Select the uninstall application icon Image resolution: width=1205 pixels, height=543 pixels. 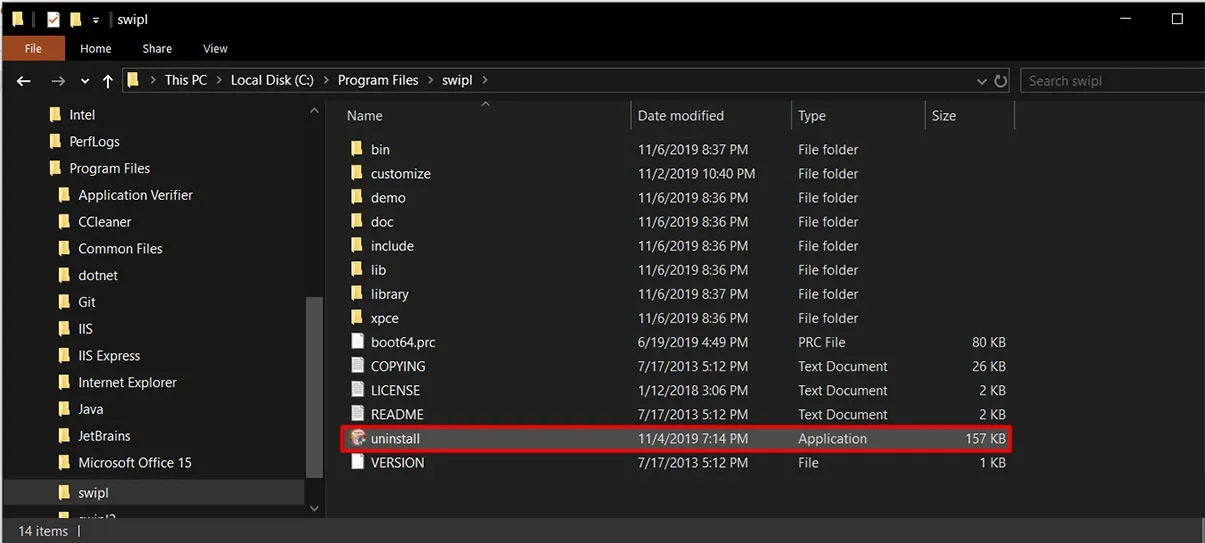pyautogui.click(x=358, y=438)
